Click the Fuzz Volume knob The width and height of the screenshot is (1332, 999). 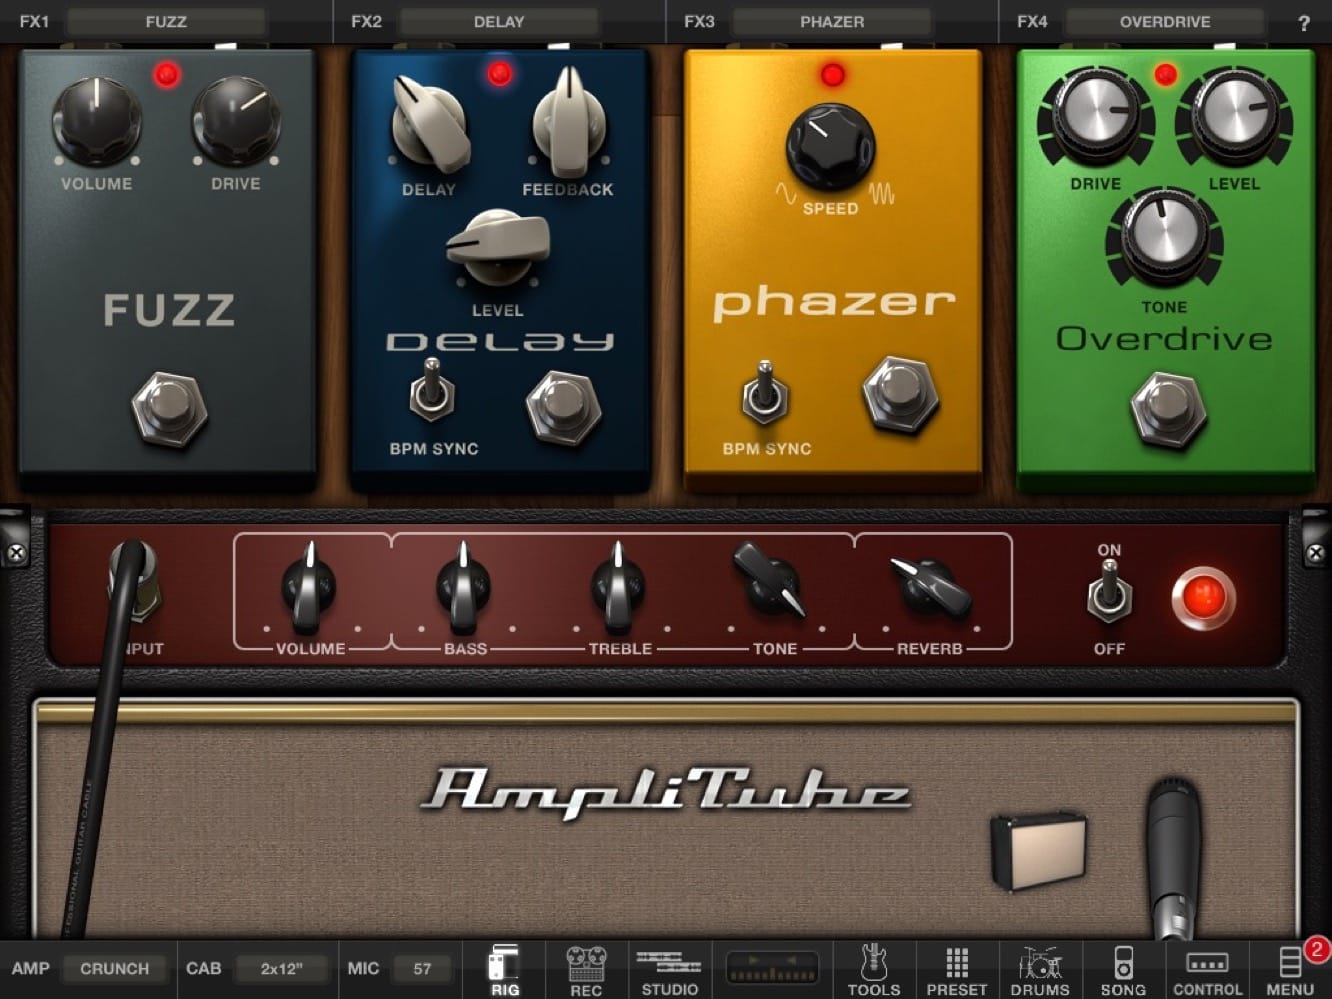(x=97, y=119)
